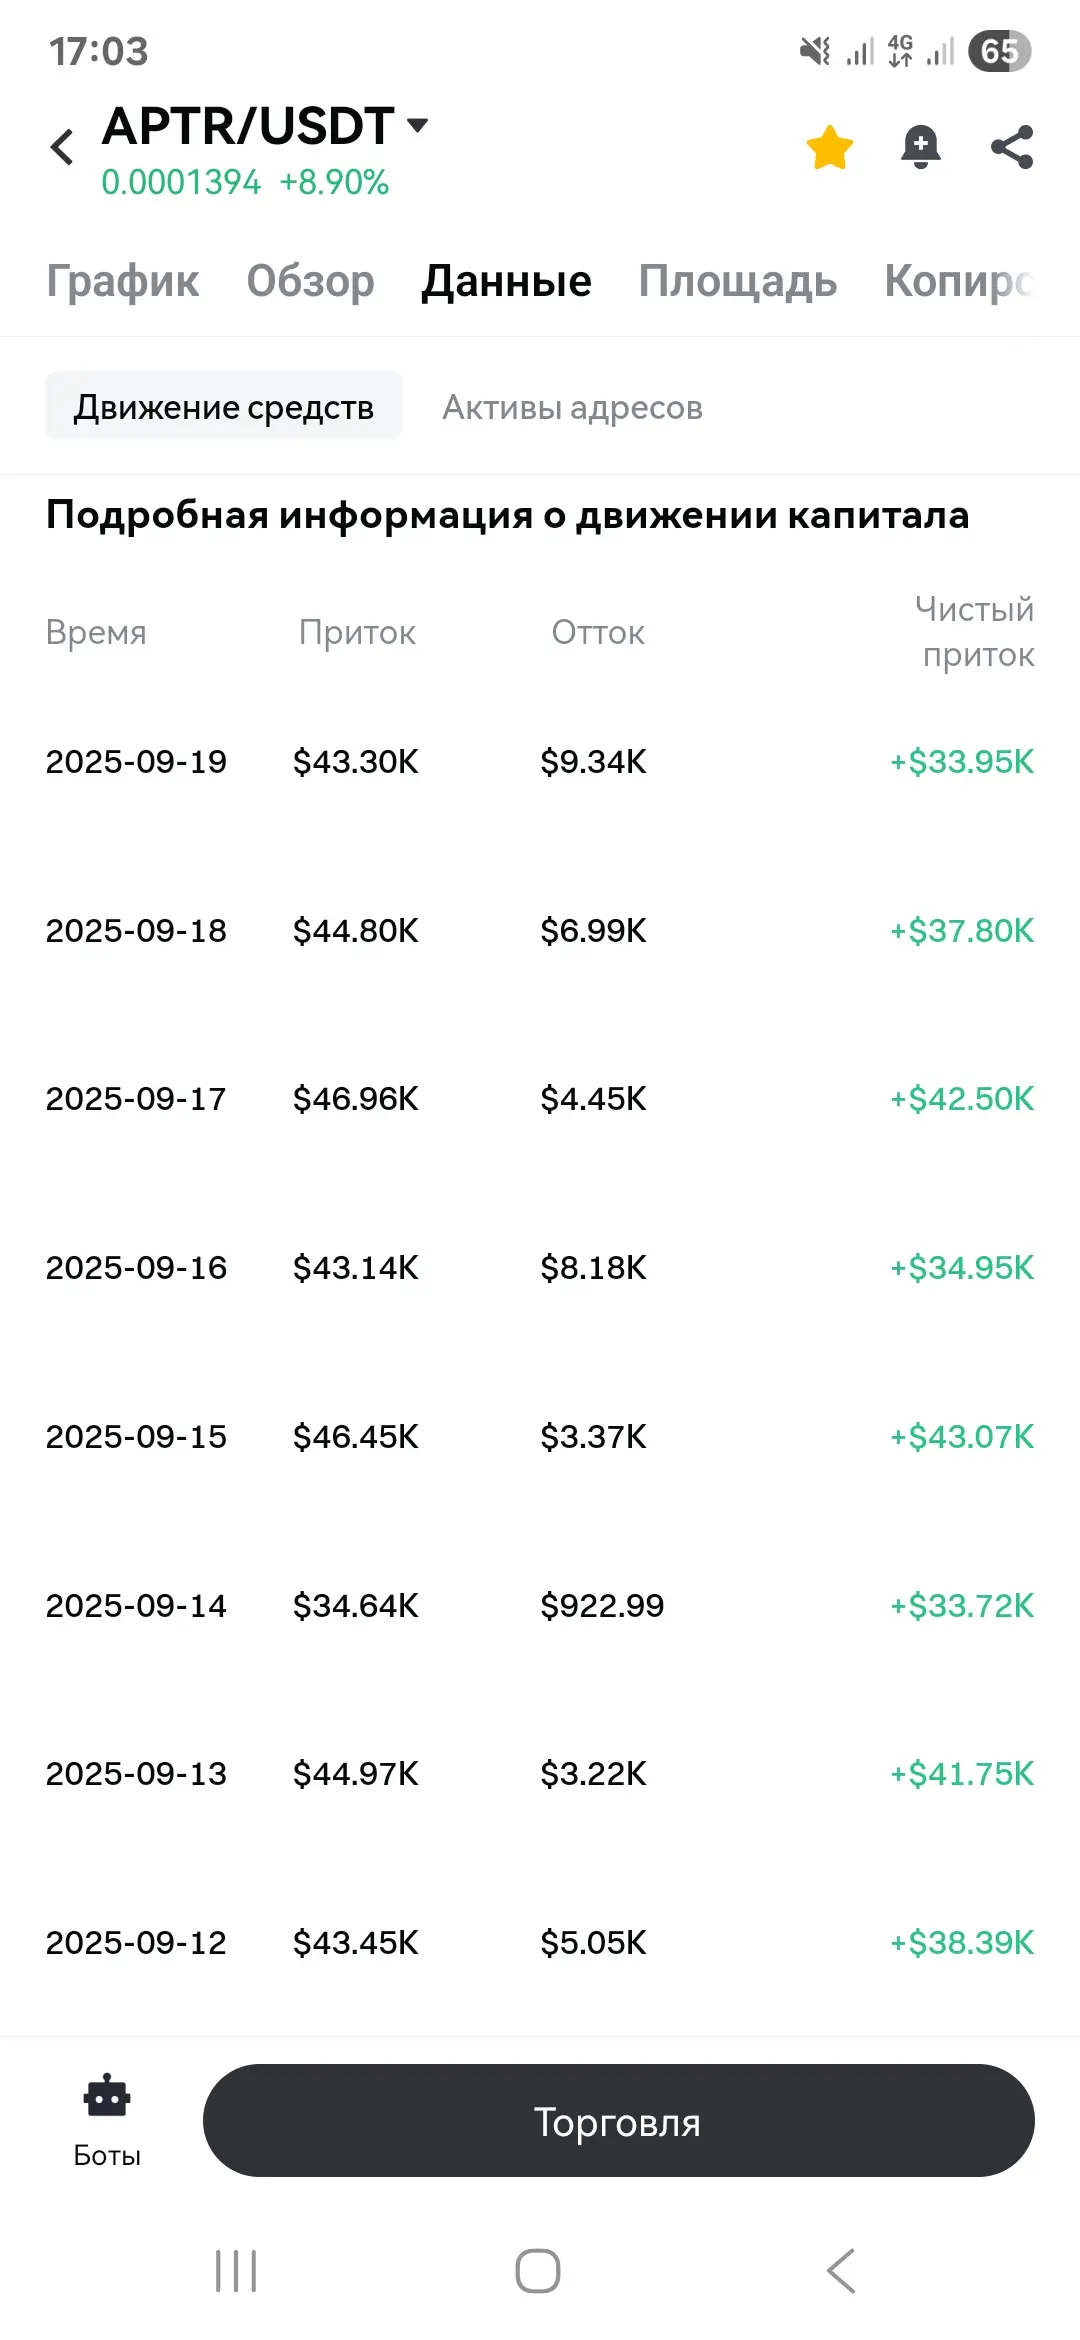Toggle the favorite star icon
Viewport: 1080px width, 2340px height.
click(830, 147)
